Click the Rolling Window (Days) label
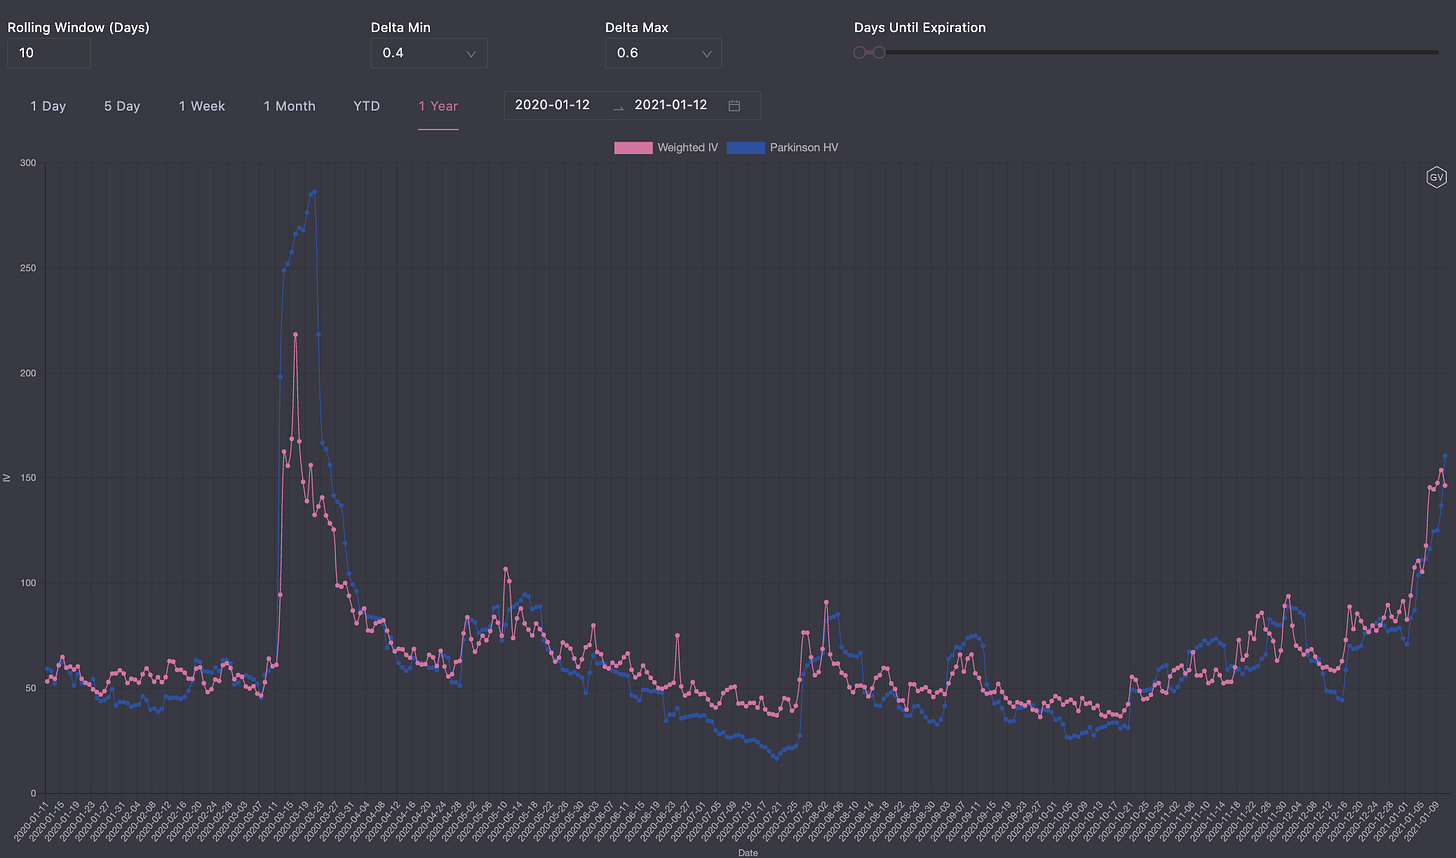The height and width of the screenshot is (858, 1456). [79, 27]
